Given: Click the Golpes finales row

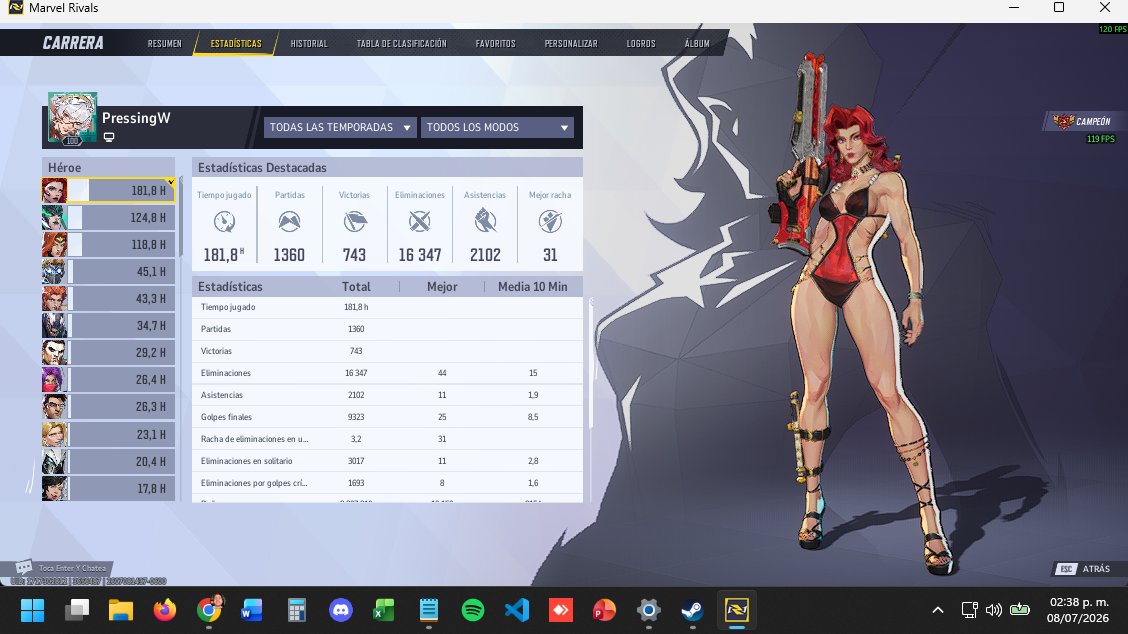Looking at the screenshot, I should click(387, 417).
